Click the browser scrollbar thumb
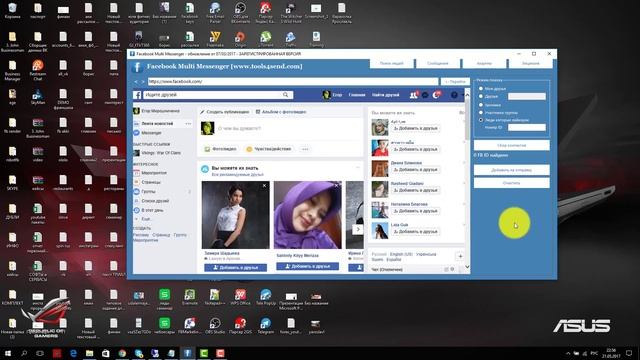 coord(467,118)
